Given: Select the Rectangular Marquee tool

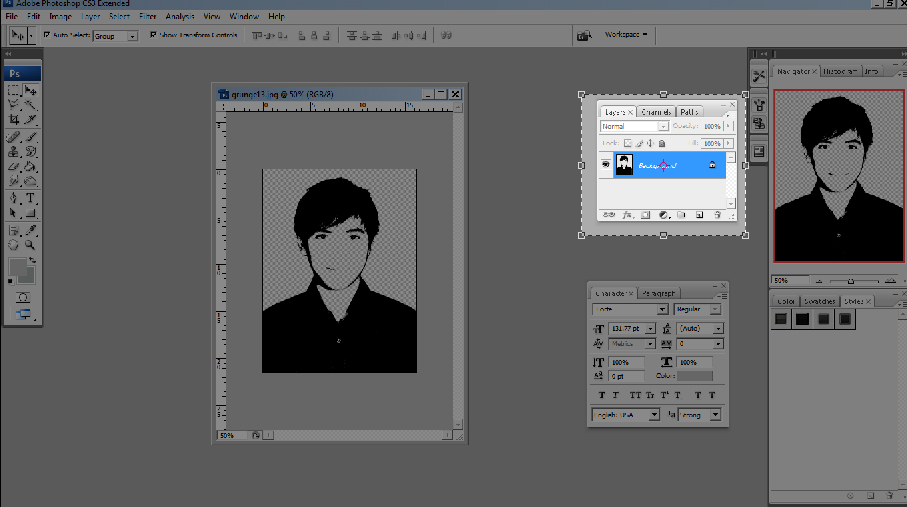Looking at the screenshot, I should pyautogui.click(x=14, y=91).
